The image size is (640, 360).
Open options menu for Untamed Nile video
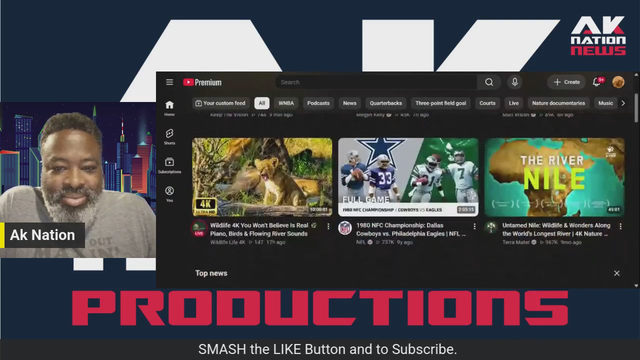(x=620, y=226)
